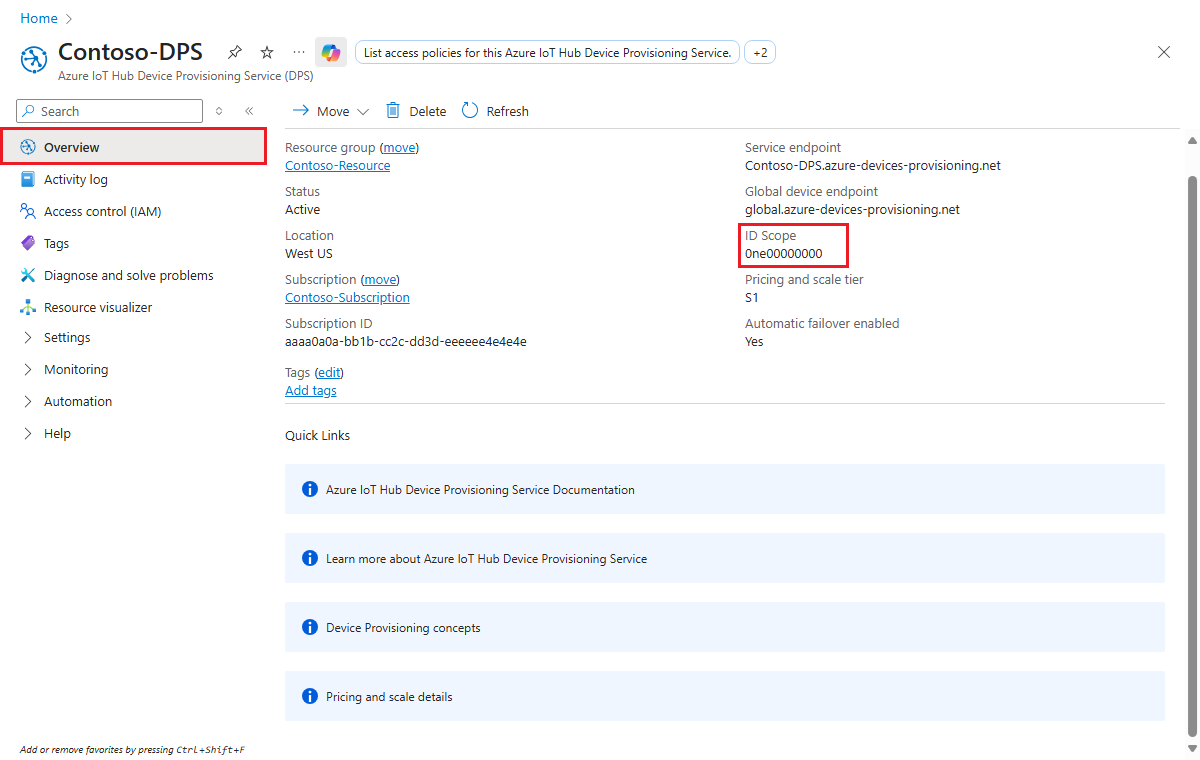1200x760 pixels.
Task: Select Overview in the sidebar menu
Action: coord(70,146)
